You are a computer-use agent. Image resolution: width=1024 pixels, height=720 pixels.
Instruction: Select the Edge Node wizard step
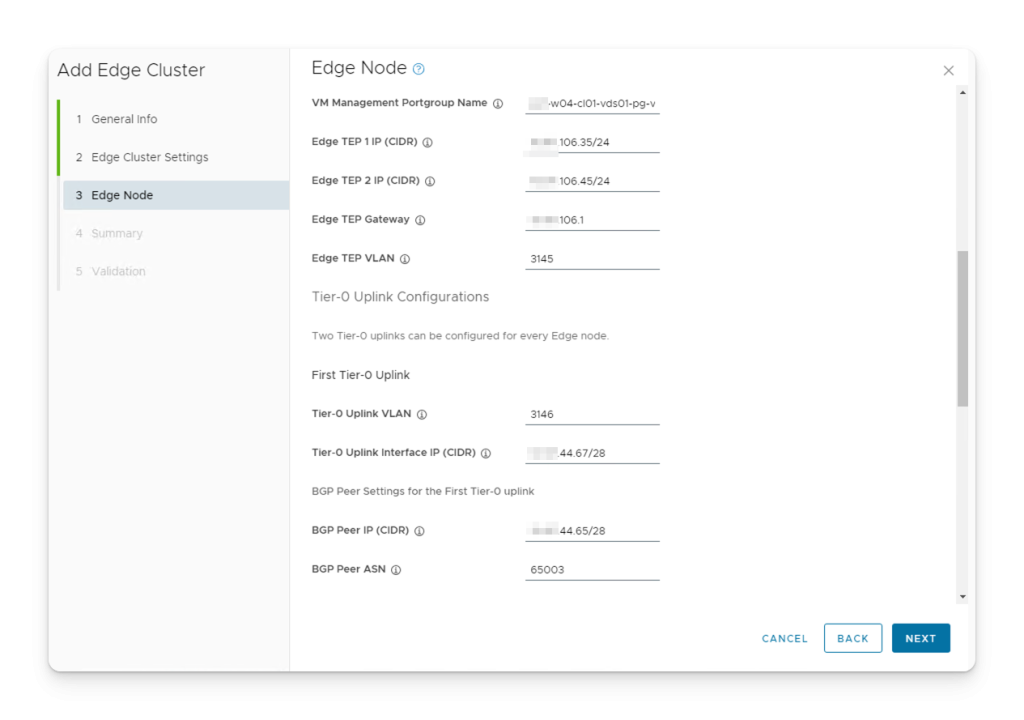(x=122, y=195)
